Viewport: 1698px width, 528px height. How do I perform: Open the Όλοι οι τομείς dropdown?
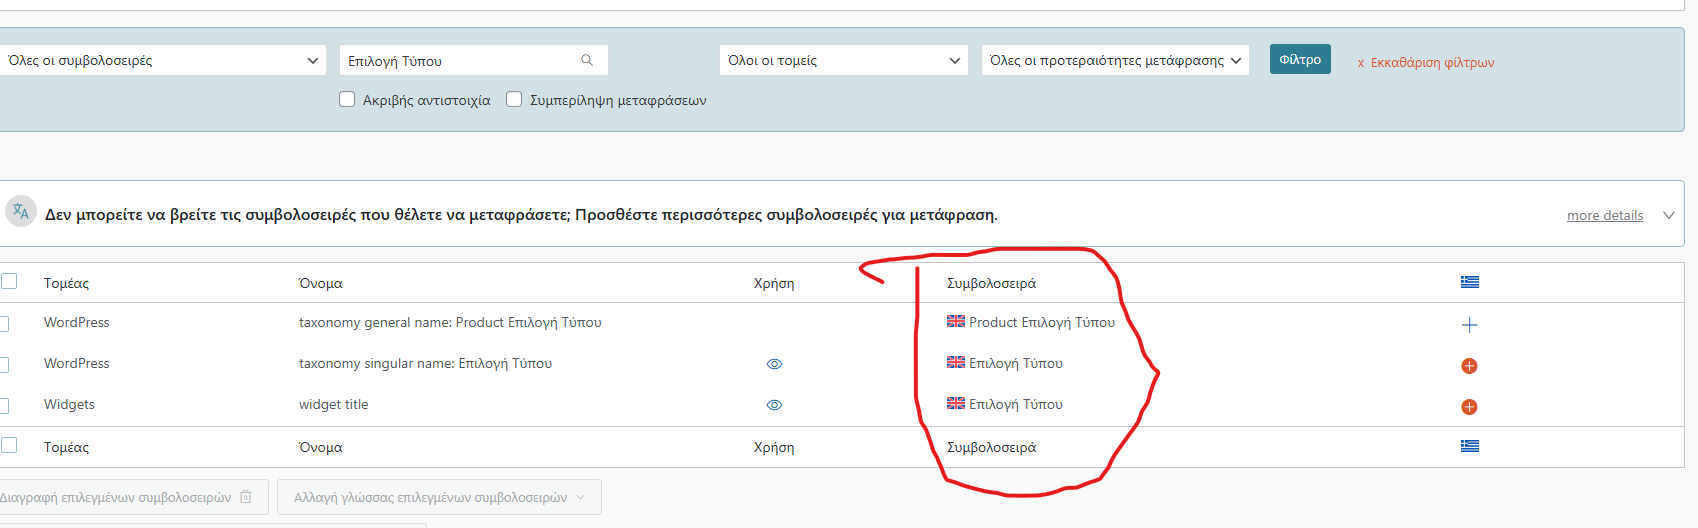(843, 60)
